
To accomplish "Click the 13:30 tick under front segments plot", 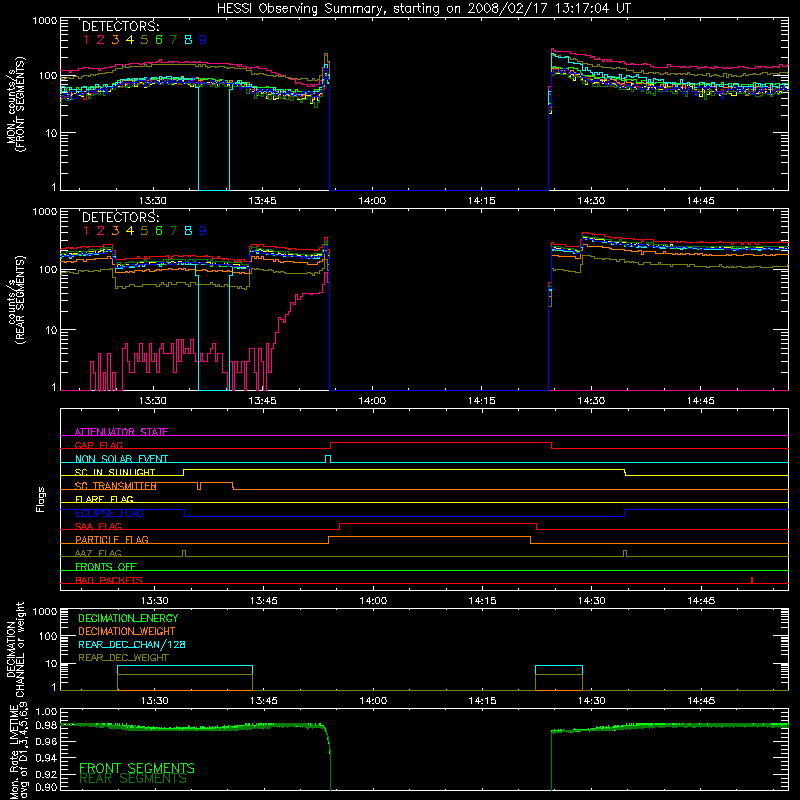I will [153, 201].
